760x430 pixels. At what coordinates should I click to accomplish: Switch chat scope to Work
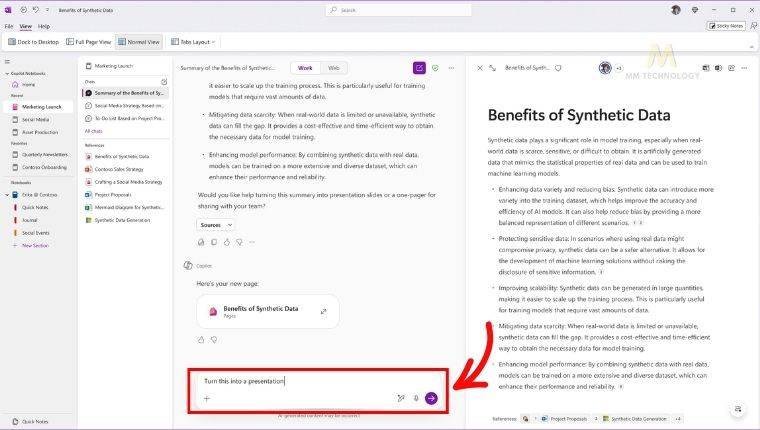click(305, 68)
